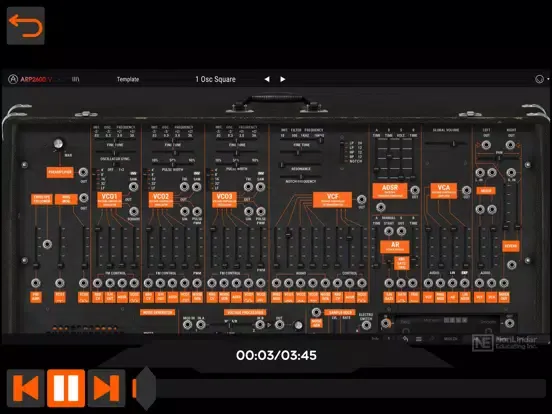Click the VCO3 pulse PWM output jack

point(261,211)
